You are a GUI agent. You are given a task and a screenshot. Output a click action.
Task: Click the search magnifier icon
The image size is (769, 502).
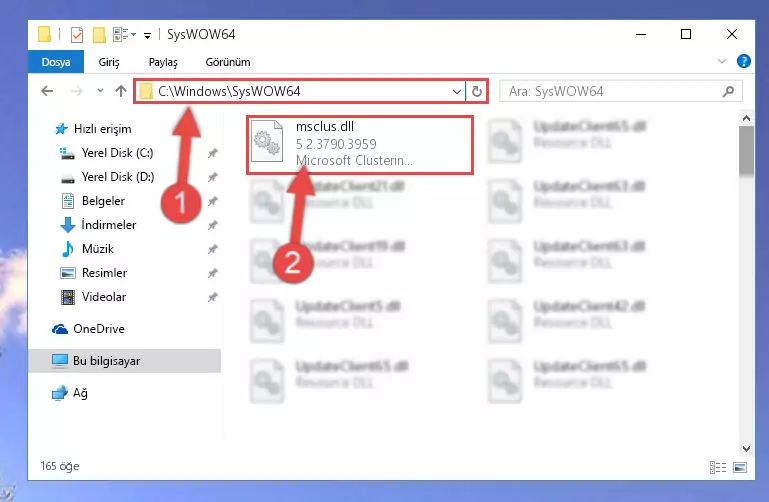point(728,91)
